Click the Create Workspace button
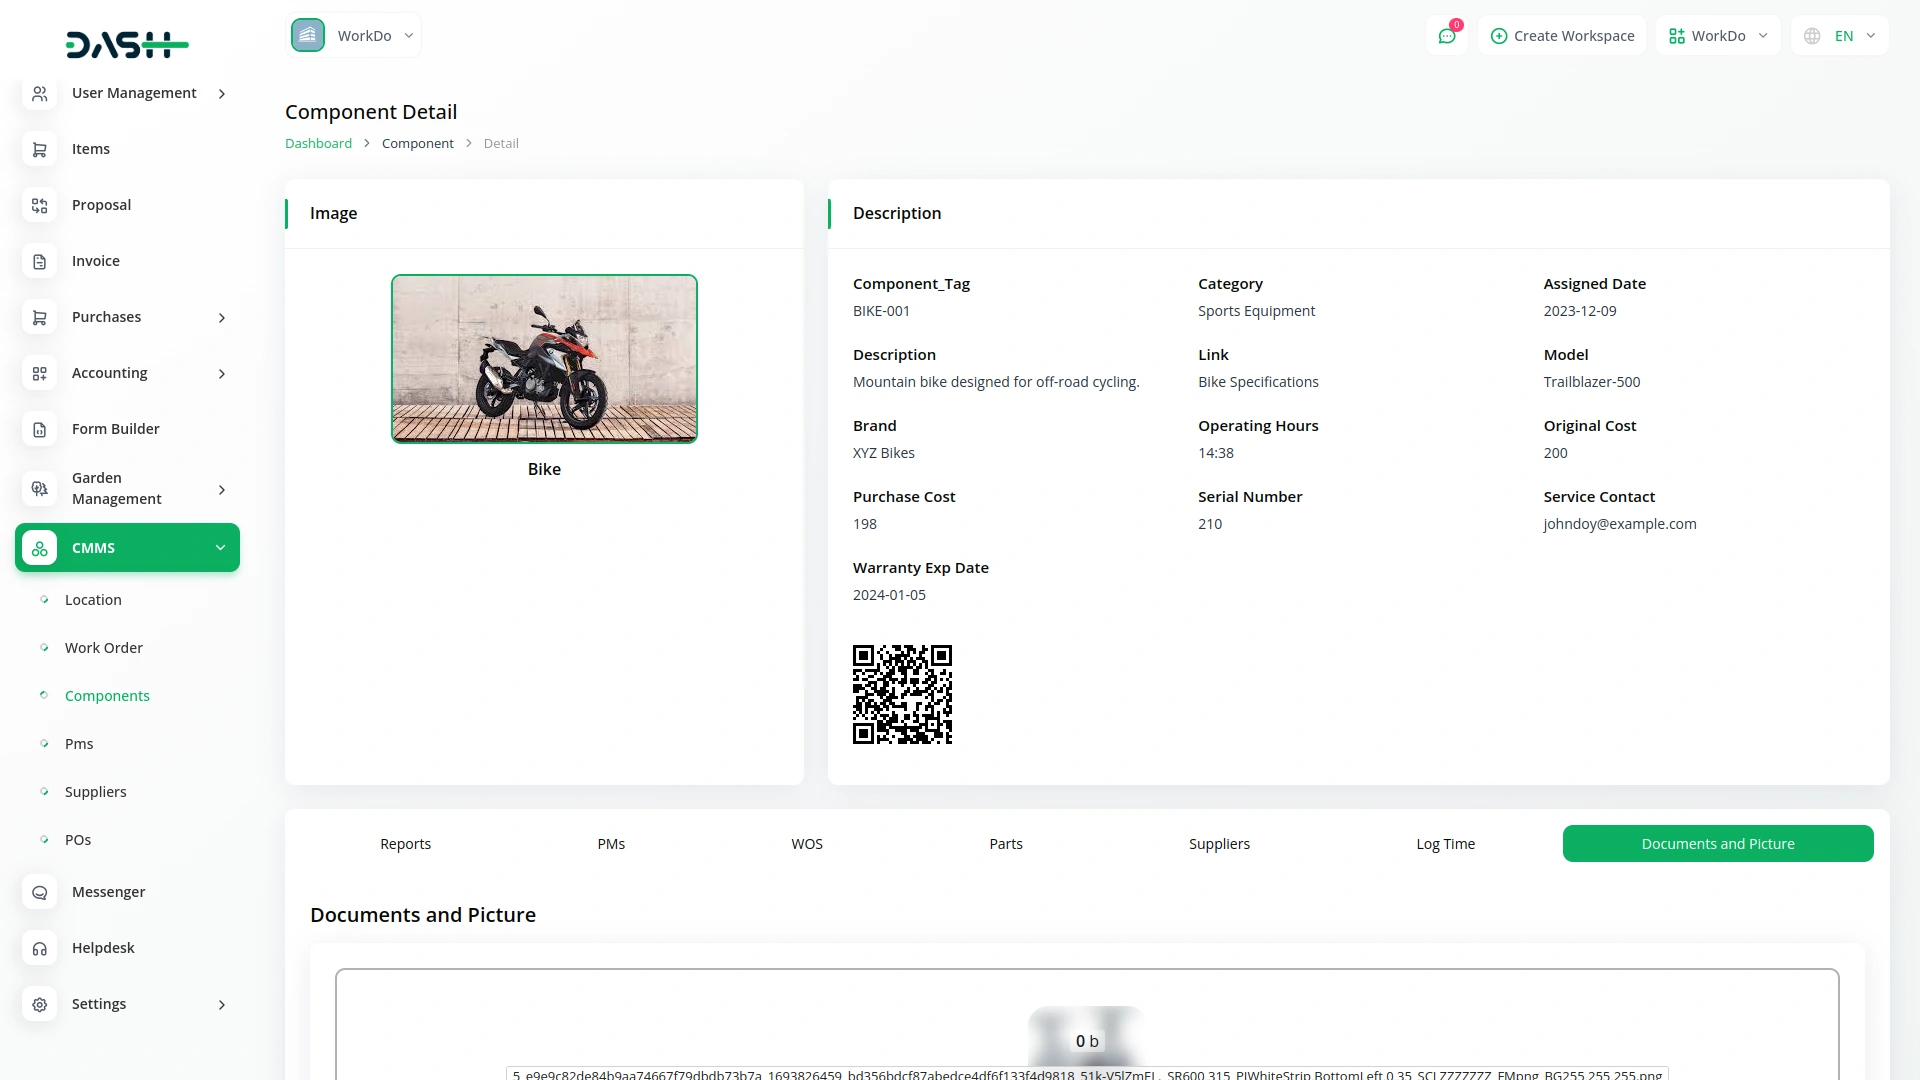 1562,36
